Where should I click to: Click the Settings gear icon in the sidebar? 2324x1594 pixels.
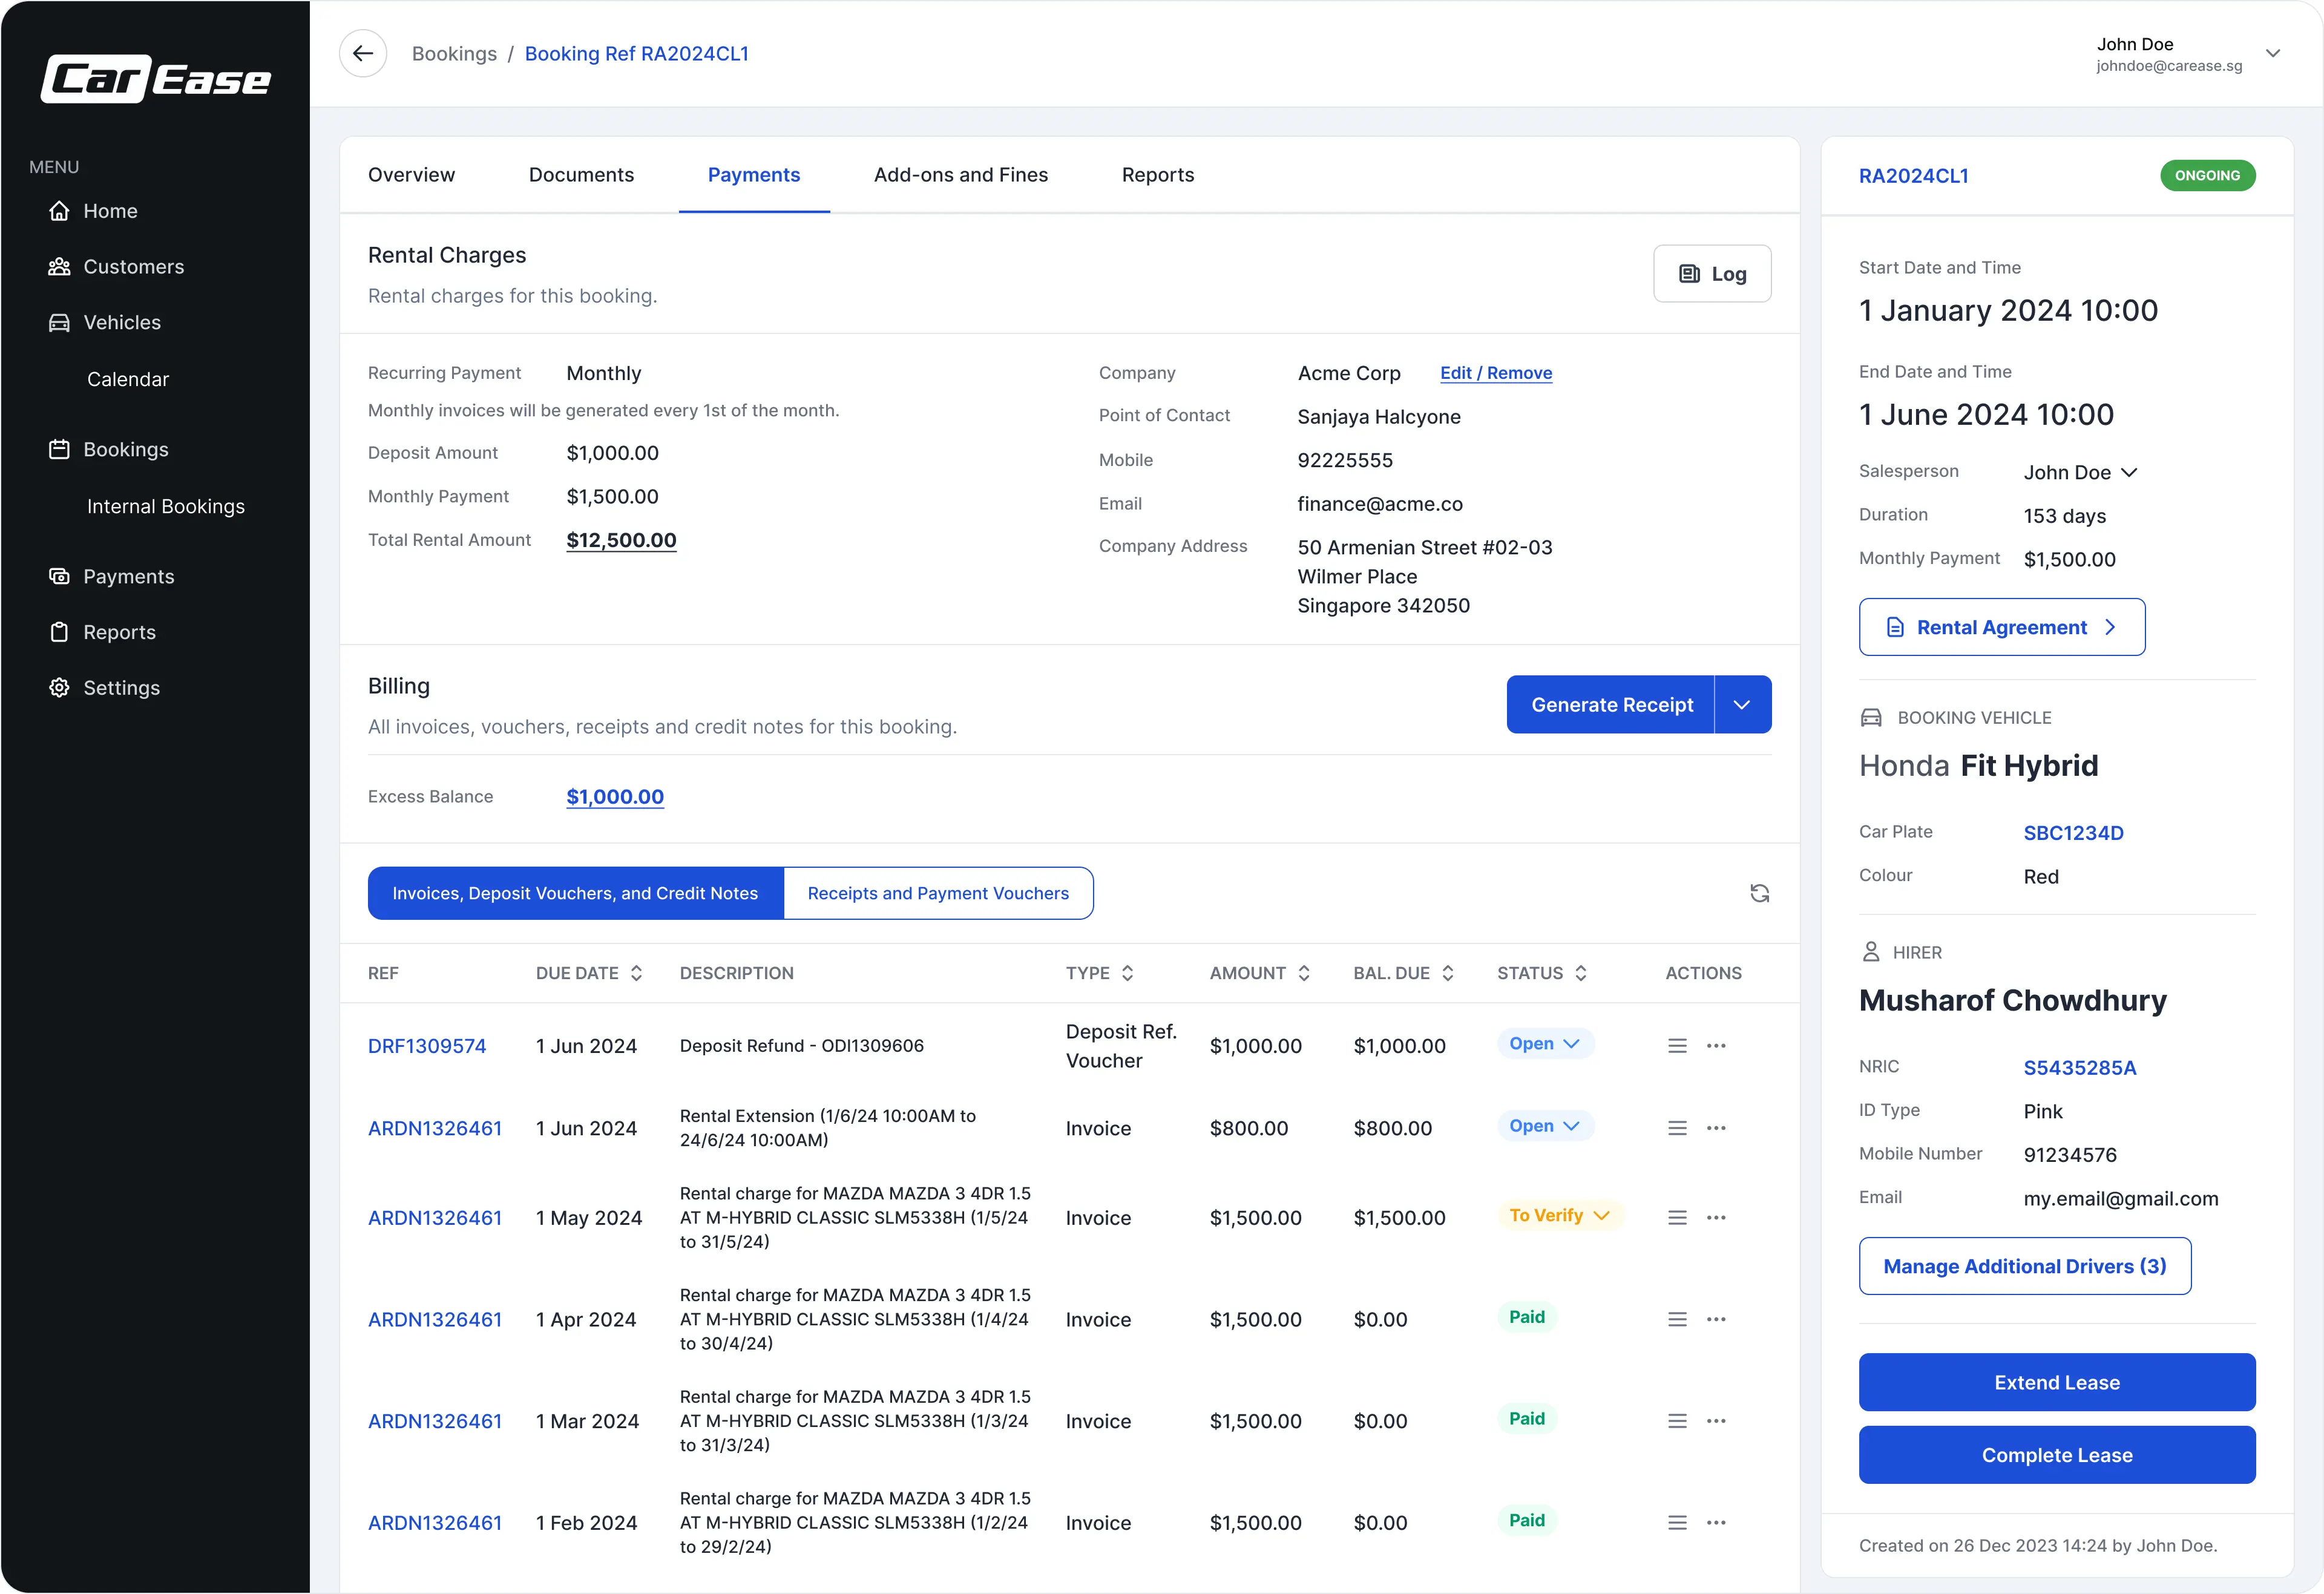click(59, 688)
